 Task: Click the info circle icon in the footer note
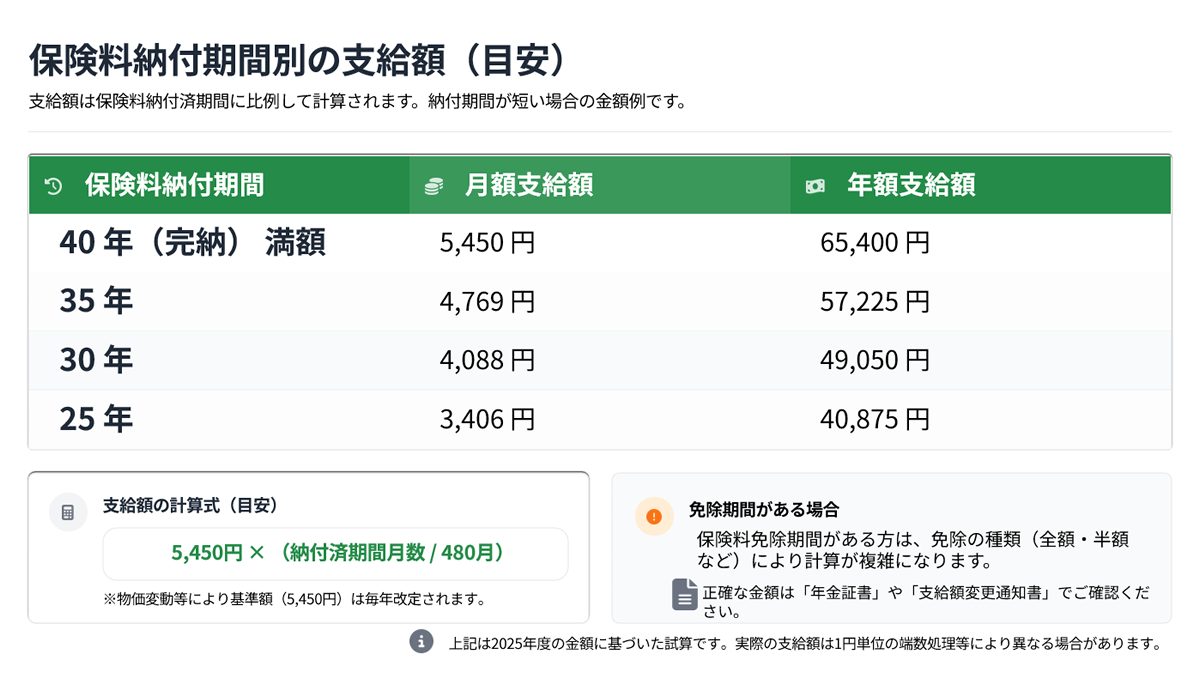coord(422,641)
